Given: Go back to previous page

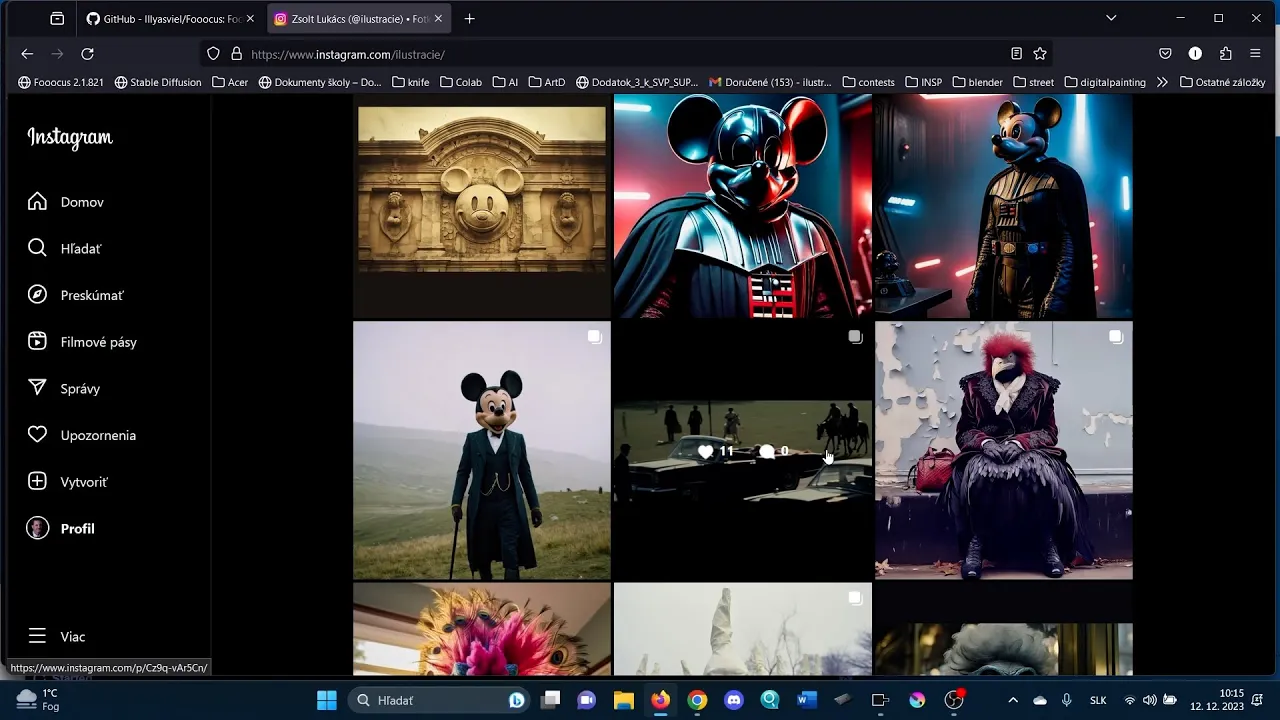Looking at the screenshot, I should coord(27,54).
